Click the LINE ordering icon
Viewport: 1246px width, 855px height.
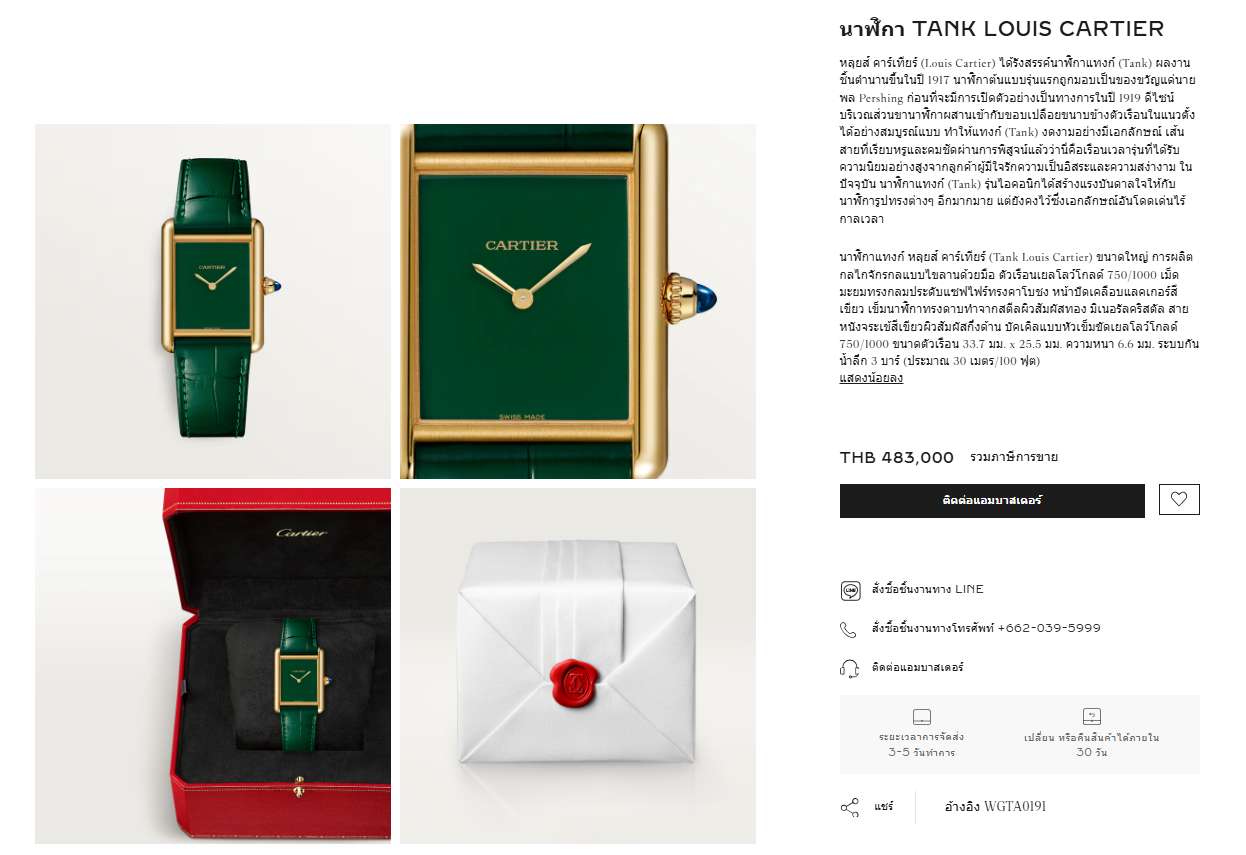[850, 590]
